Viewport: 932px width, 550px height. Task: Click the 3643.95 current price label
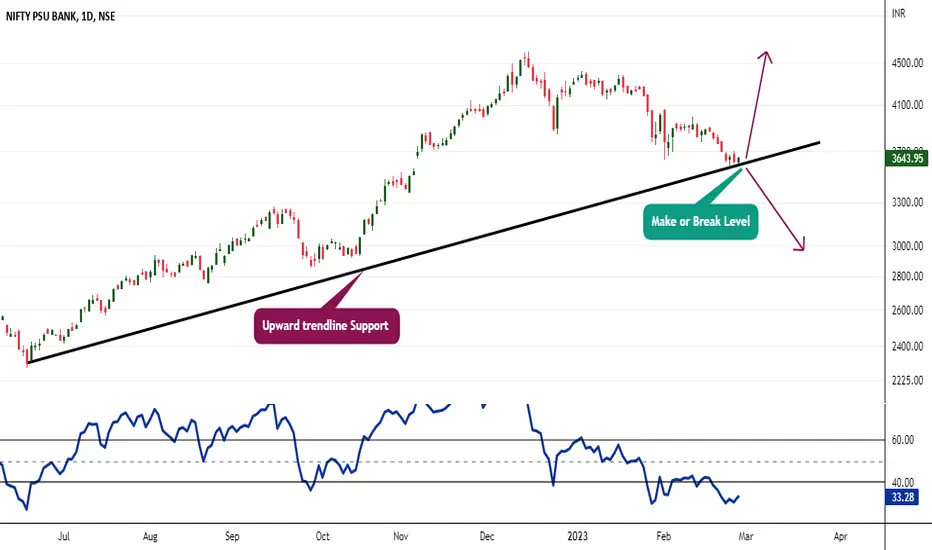tap(906, 158)
